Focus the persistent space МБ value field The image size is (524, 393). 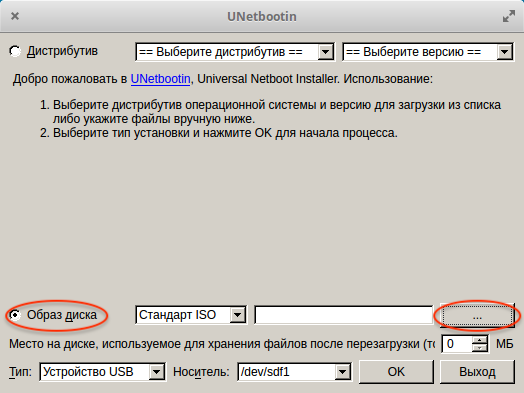click(457, 344)
